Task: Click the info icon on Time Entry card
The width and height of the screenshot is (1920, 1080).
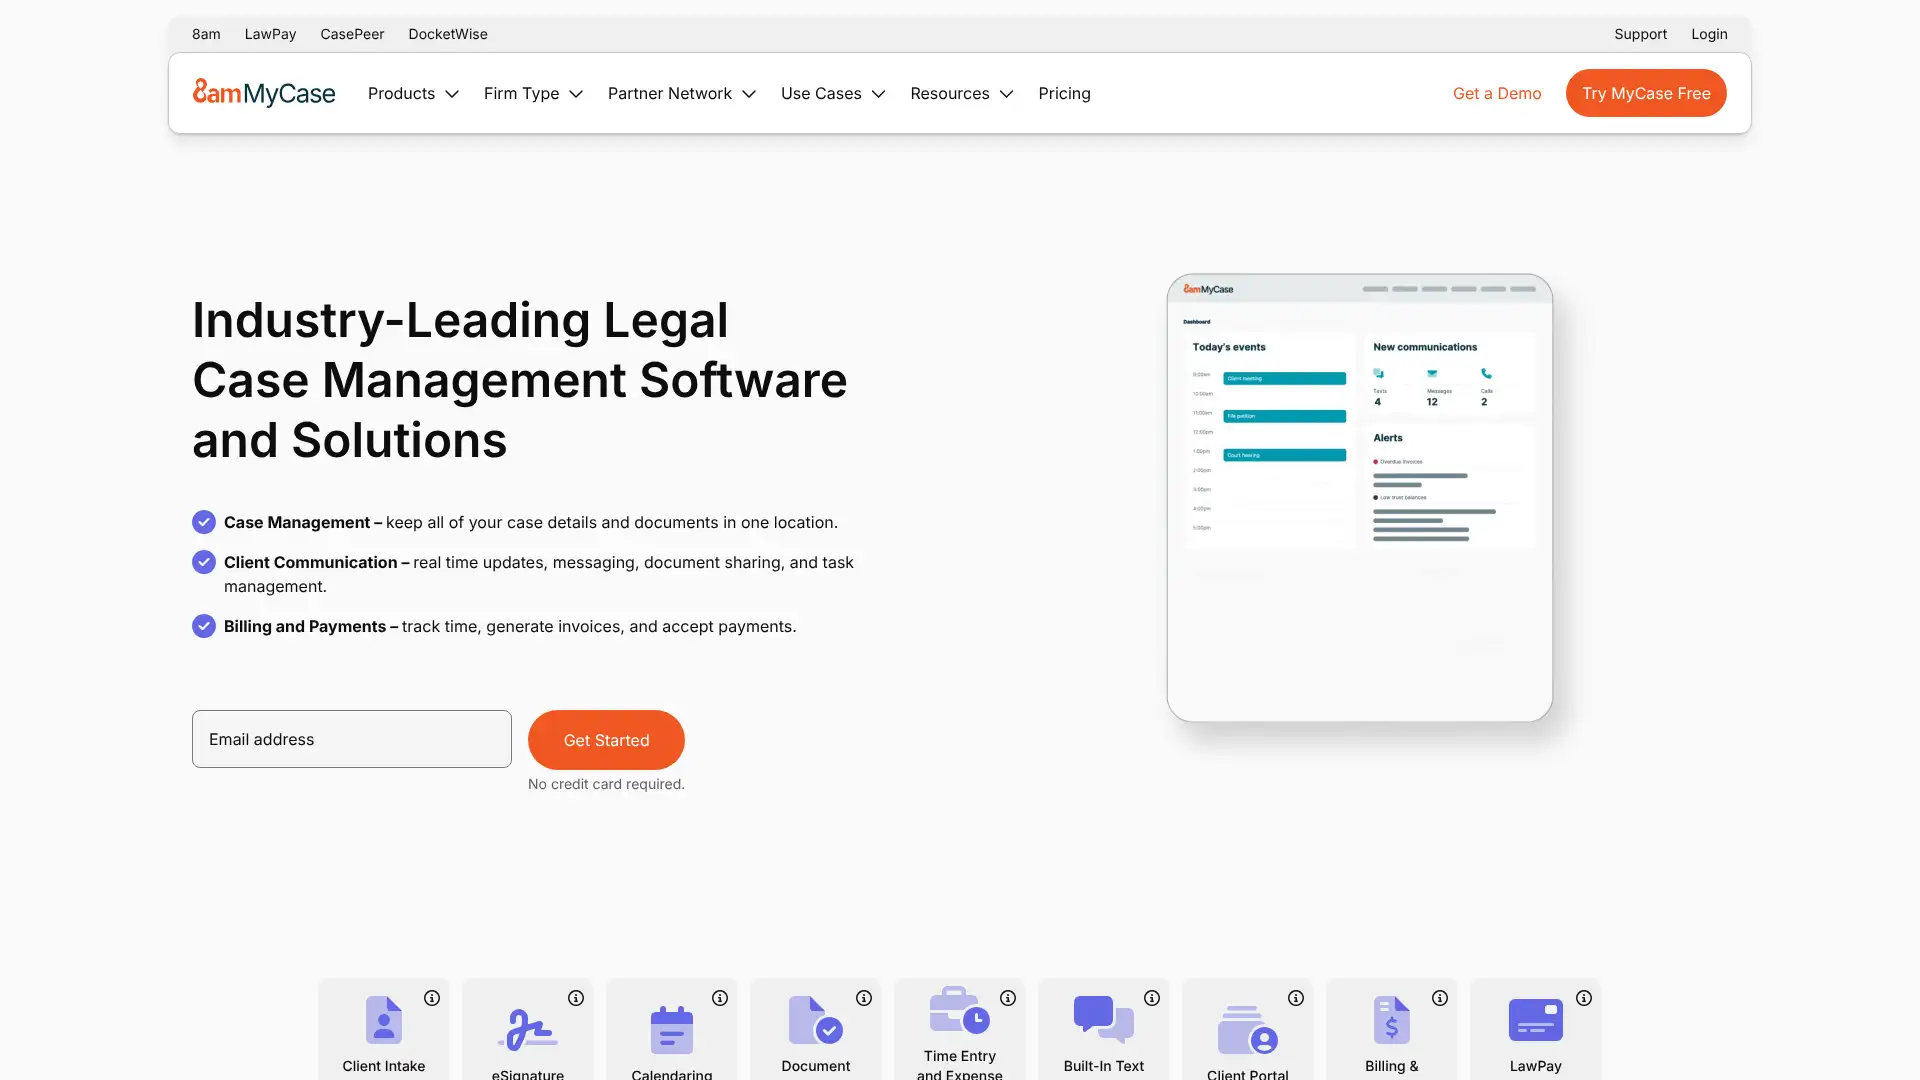Action: point(1008,998)
